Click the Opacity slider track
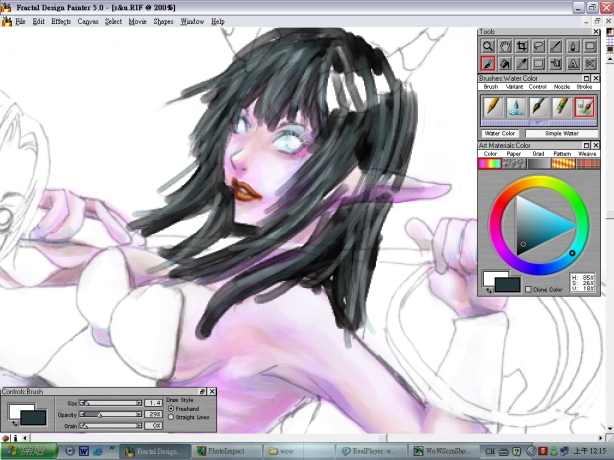 click(x=111, y=414)
